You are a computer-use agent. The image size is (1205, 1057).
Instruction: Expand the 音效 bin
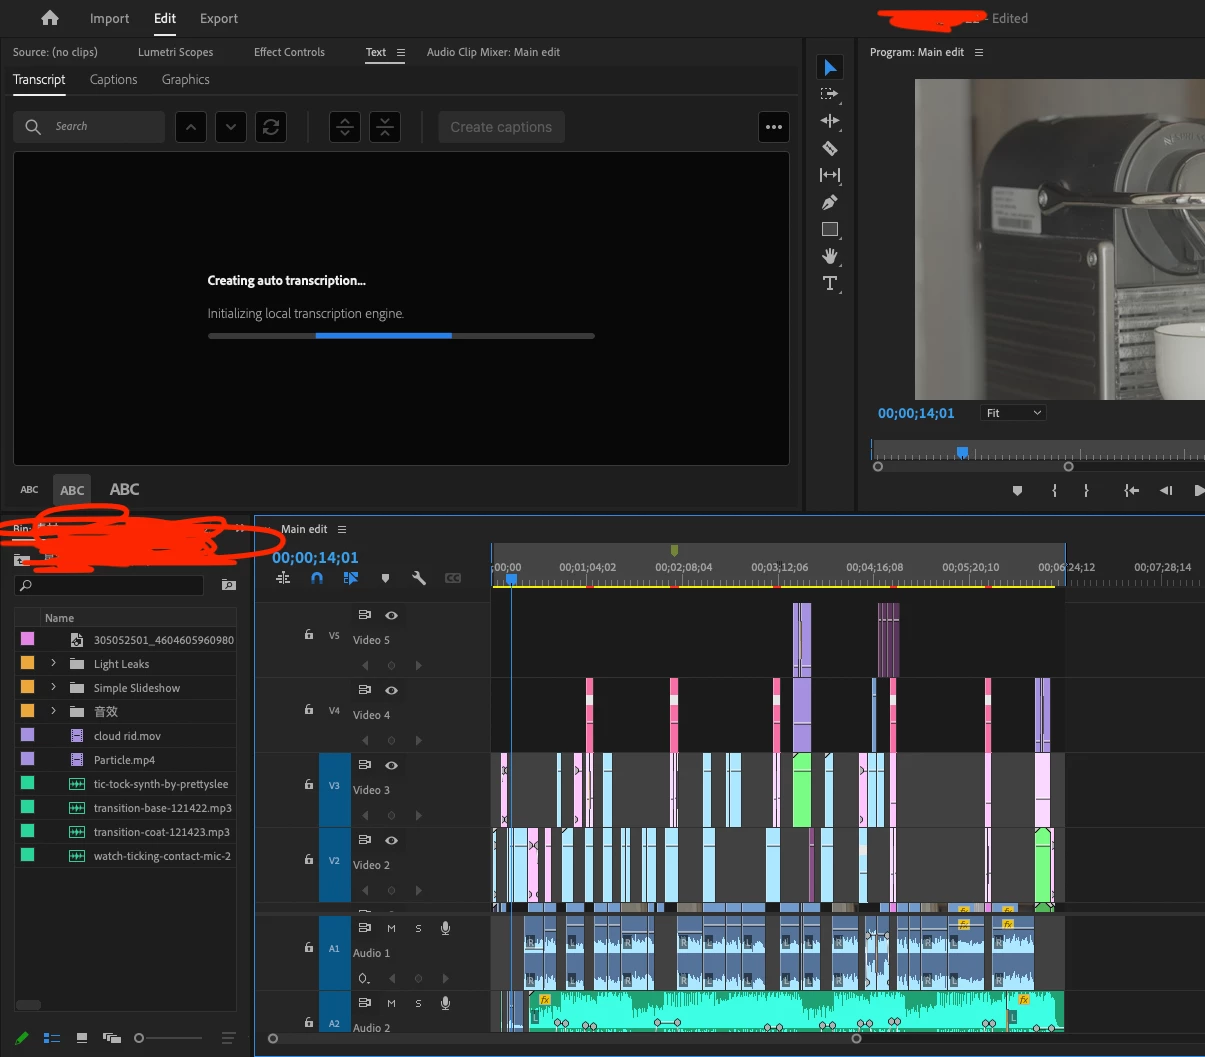[x=53, y=711]
